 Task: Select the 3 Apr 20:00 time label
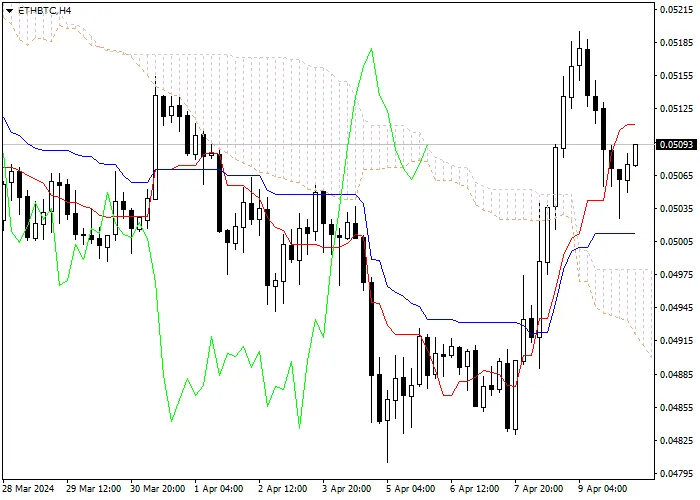click(347, 489)
